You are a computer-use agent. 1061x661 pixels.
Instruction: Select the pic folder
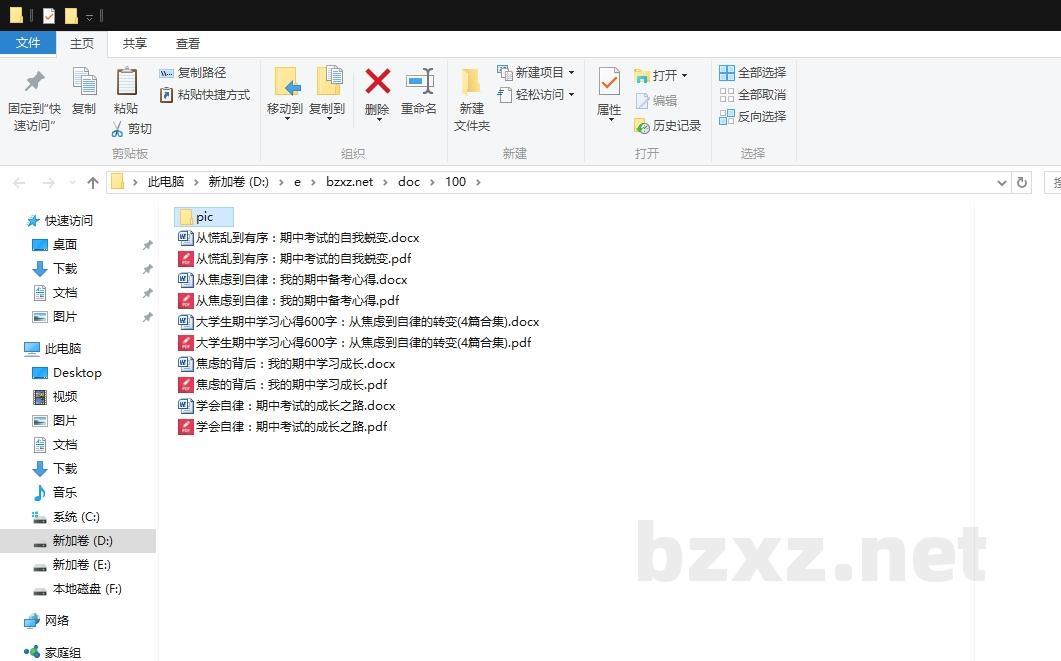pyautogui.click(x=203, y=217)
